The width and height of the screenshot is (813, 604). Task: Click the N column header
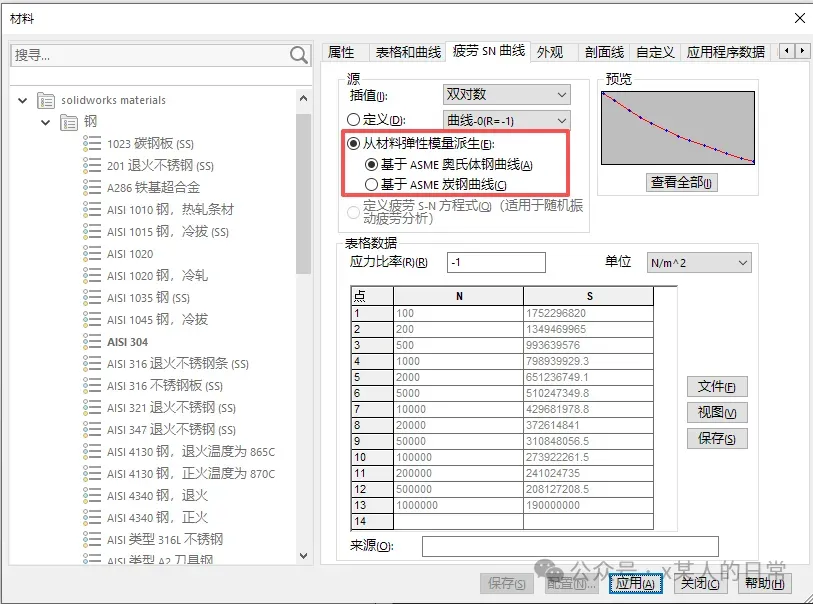[458, 296]
